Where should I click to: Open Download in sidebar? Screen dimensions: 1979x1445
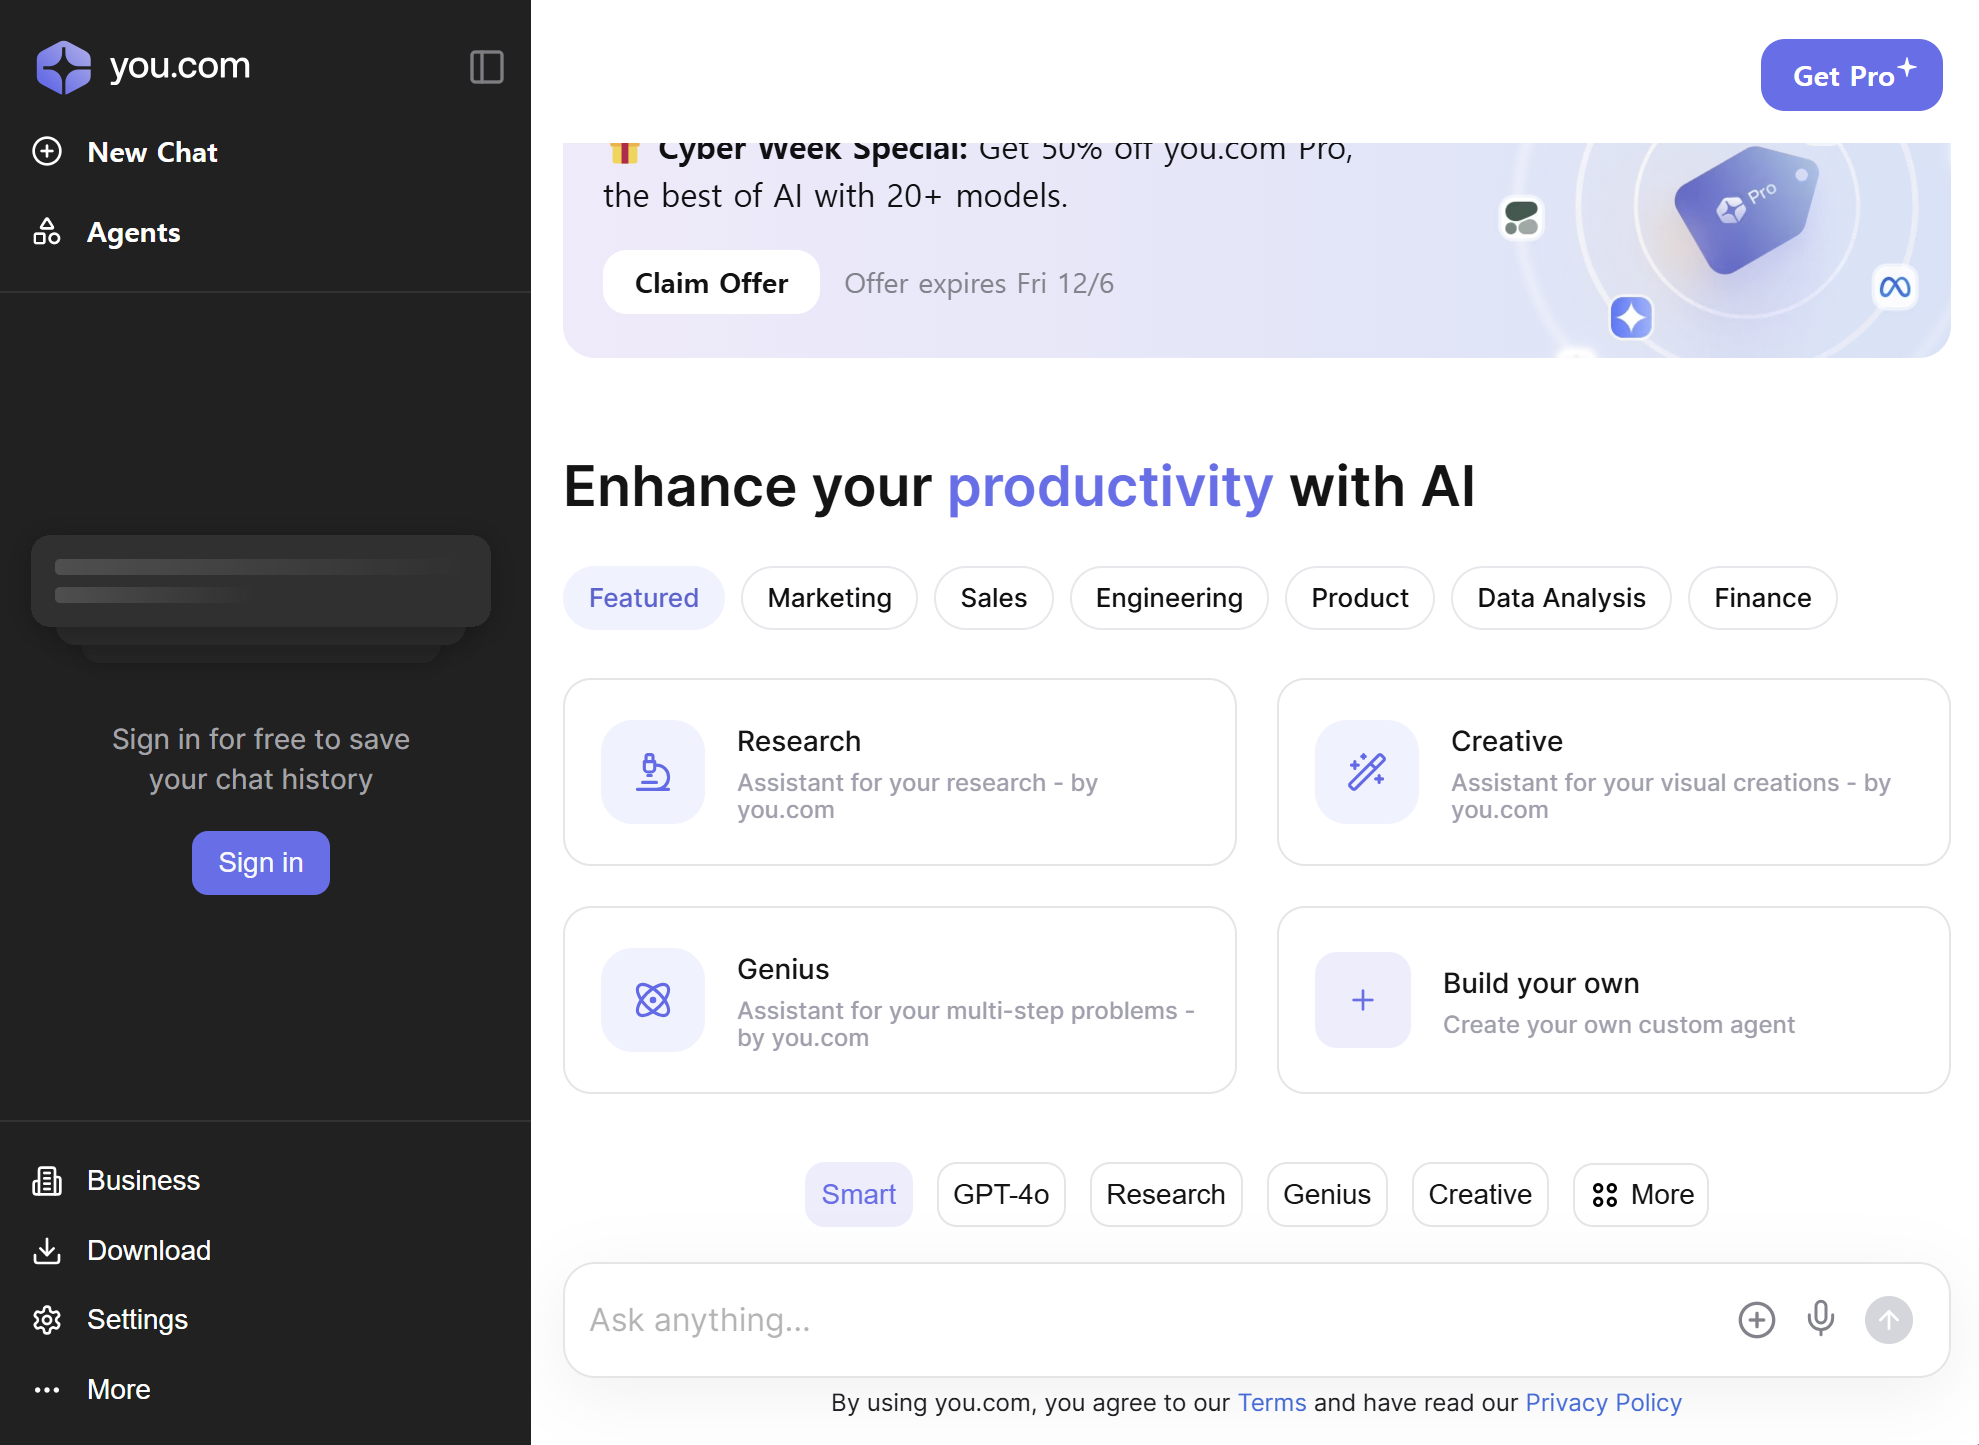click(149, 1251)
